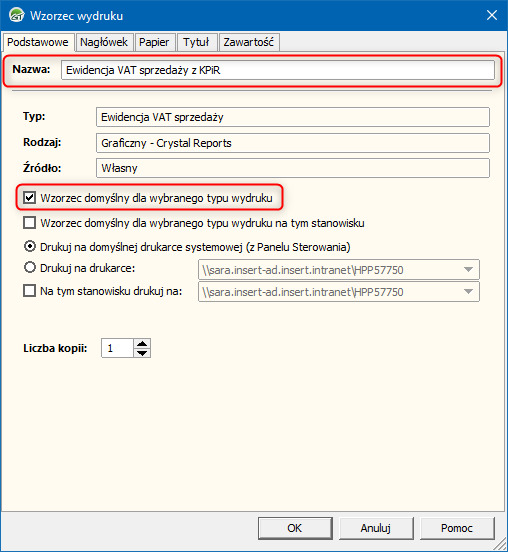
Task: Click the Subiekt GT app icon in title bar
Action: tap(17, 15)
